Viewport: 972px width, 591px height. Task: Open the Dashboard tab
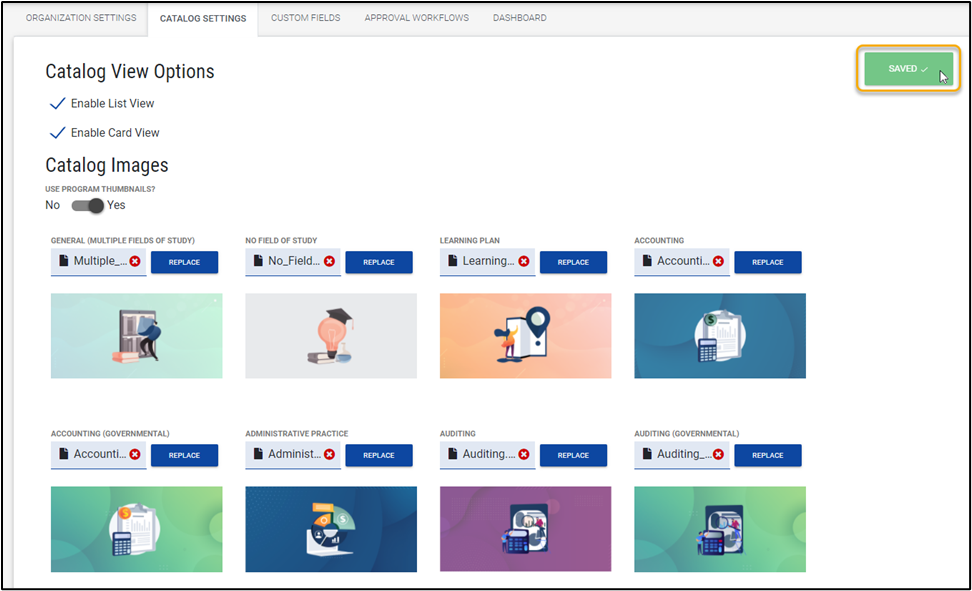tap(519, 18)
